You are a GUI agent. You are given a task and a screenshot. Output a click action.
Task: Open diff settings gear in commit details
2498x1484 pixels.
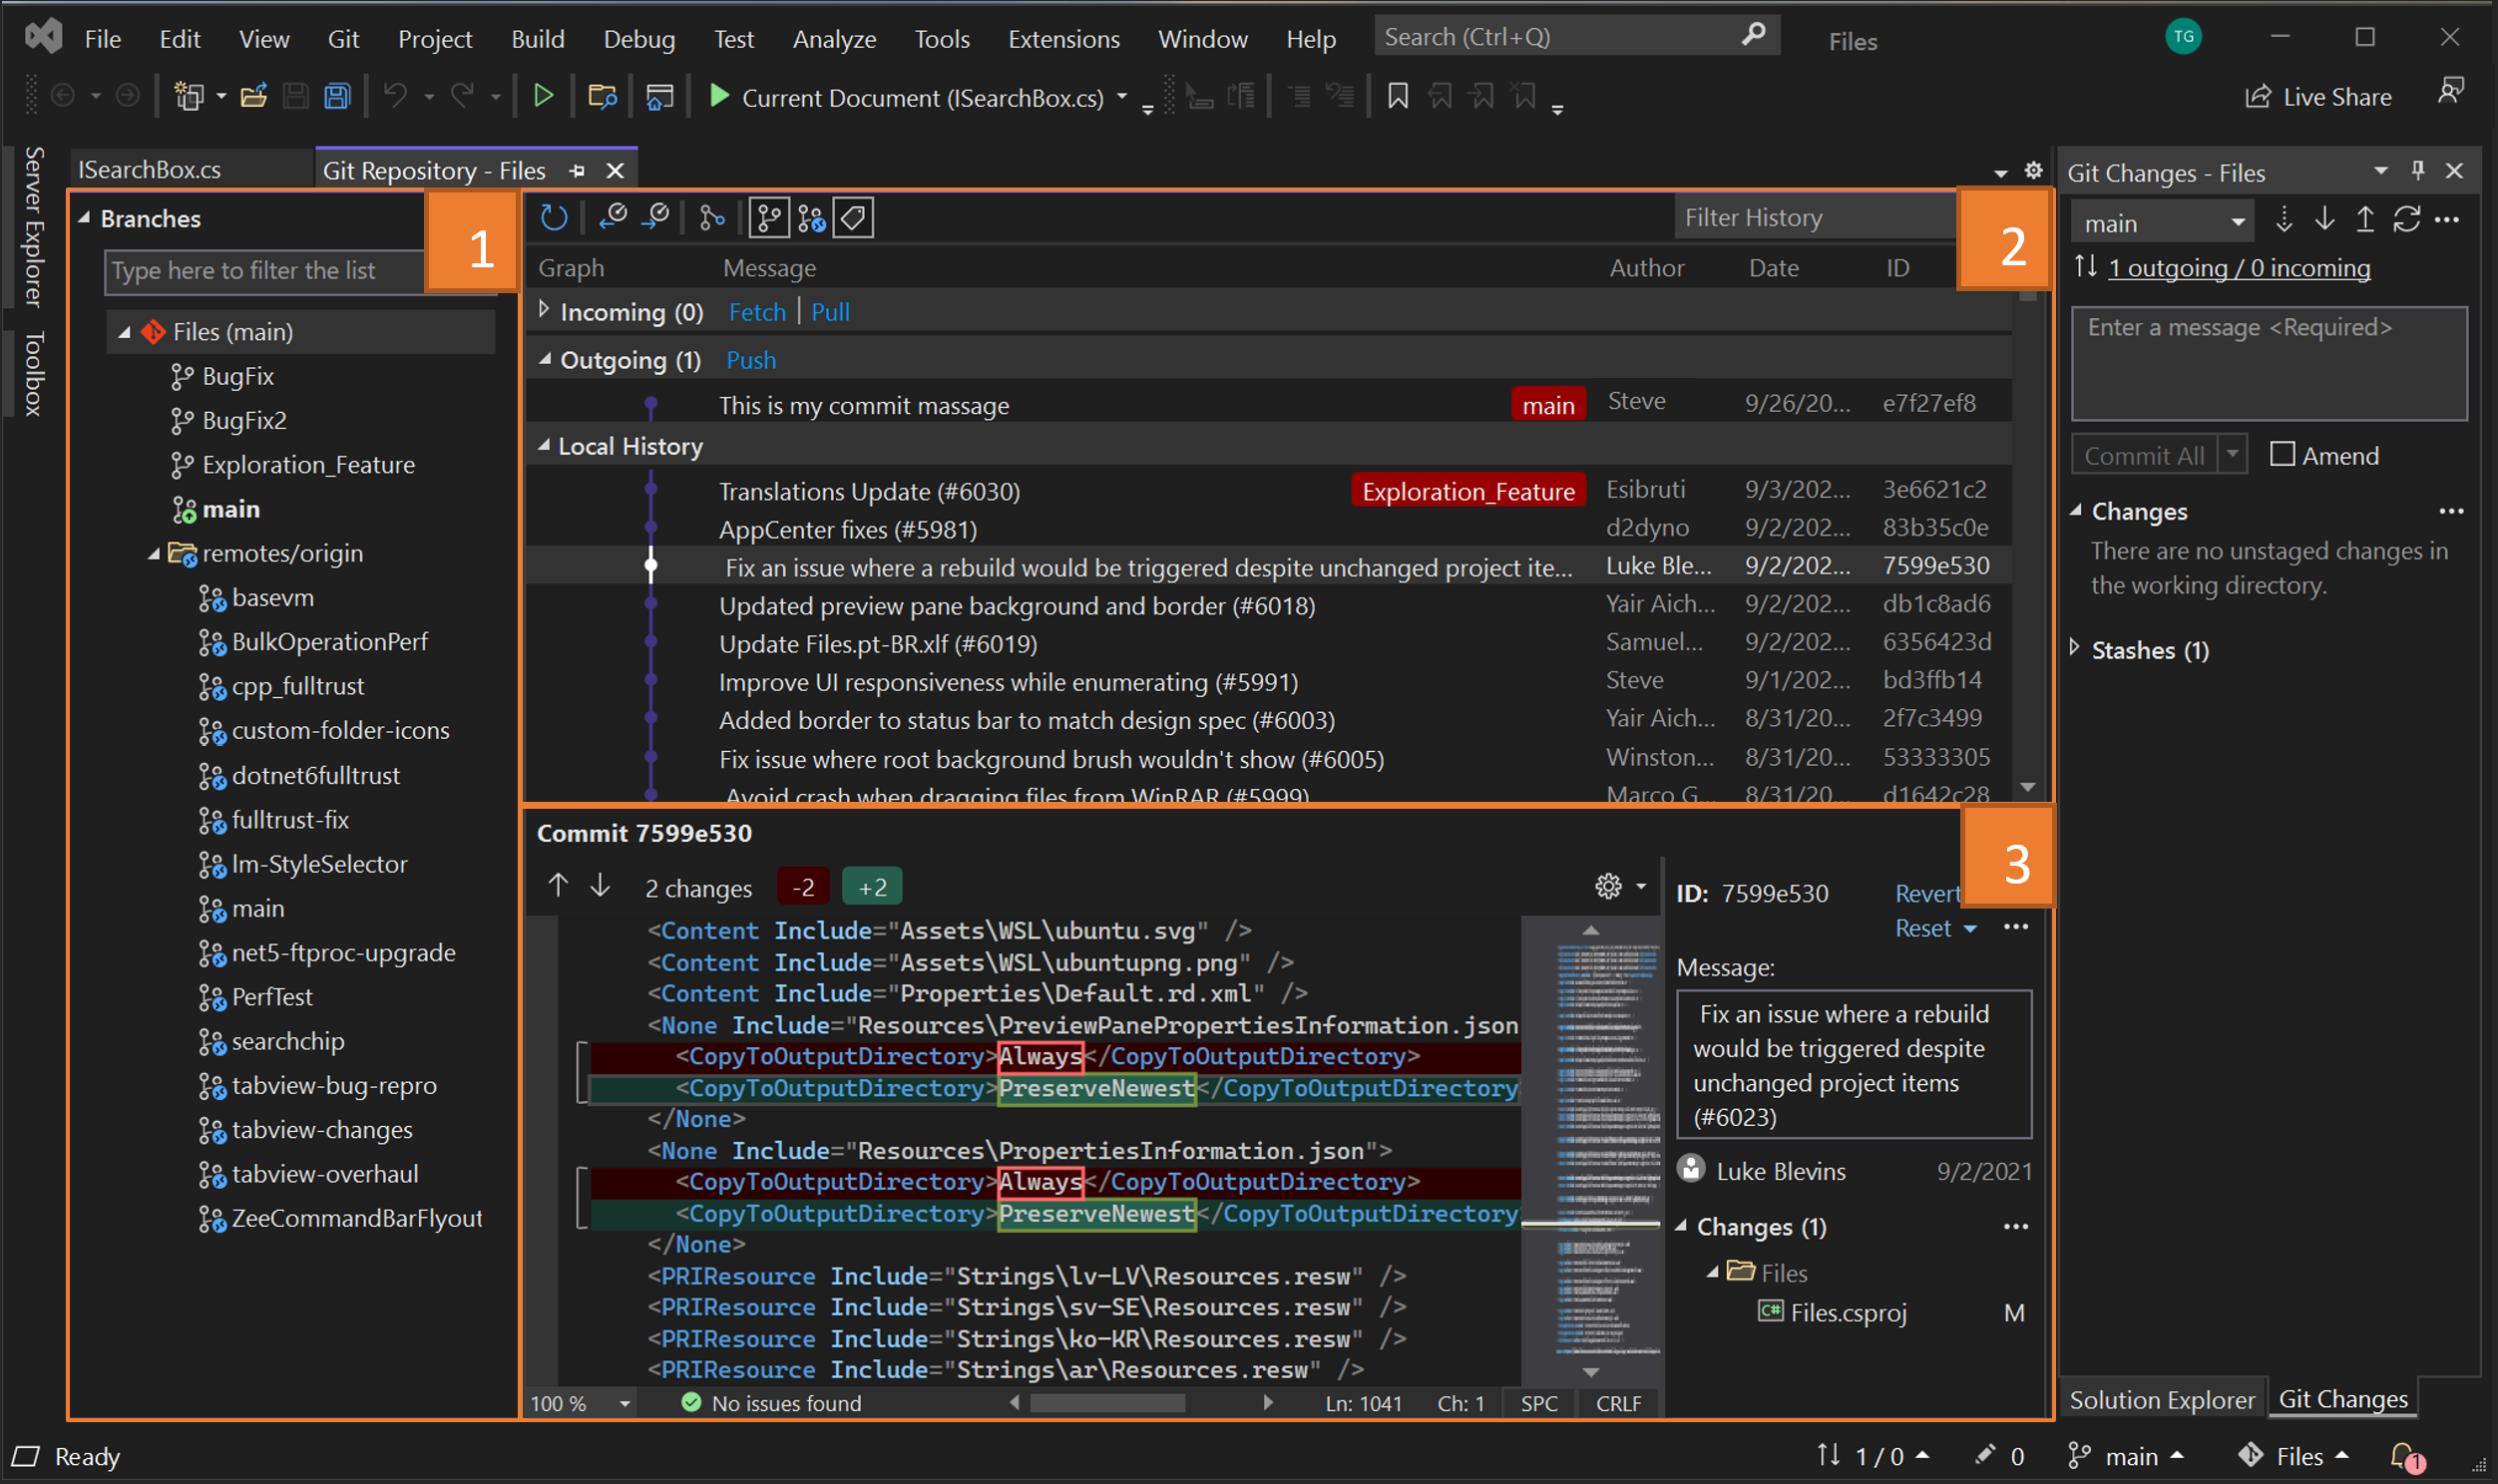(1608, 886)
